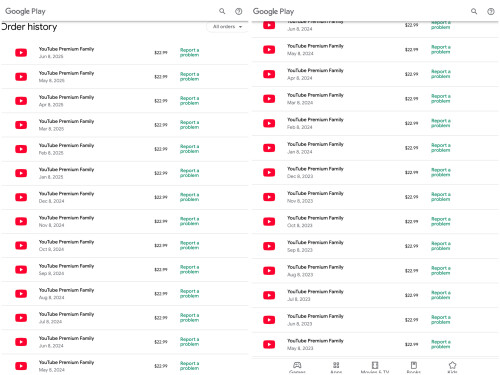Click YouTube icon for Mar 8, 2025 order
500x375 pixels.
pyautogui.click(x=21, y=125)
